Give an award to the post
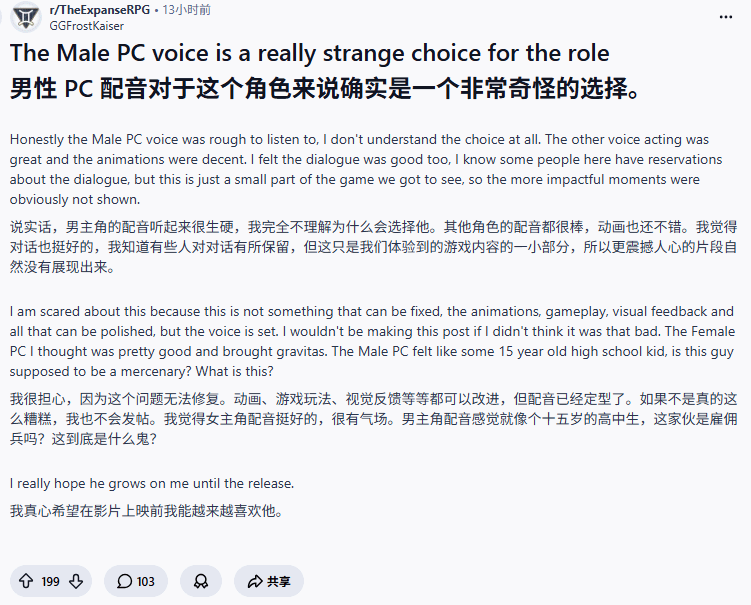Viewport: 751px width, 605px height. (201, 581)
